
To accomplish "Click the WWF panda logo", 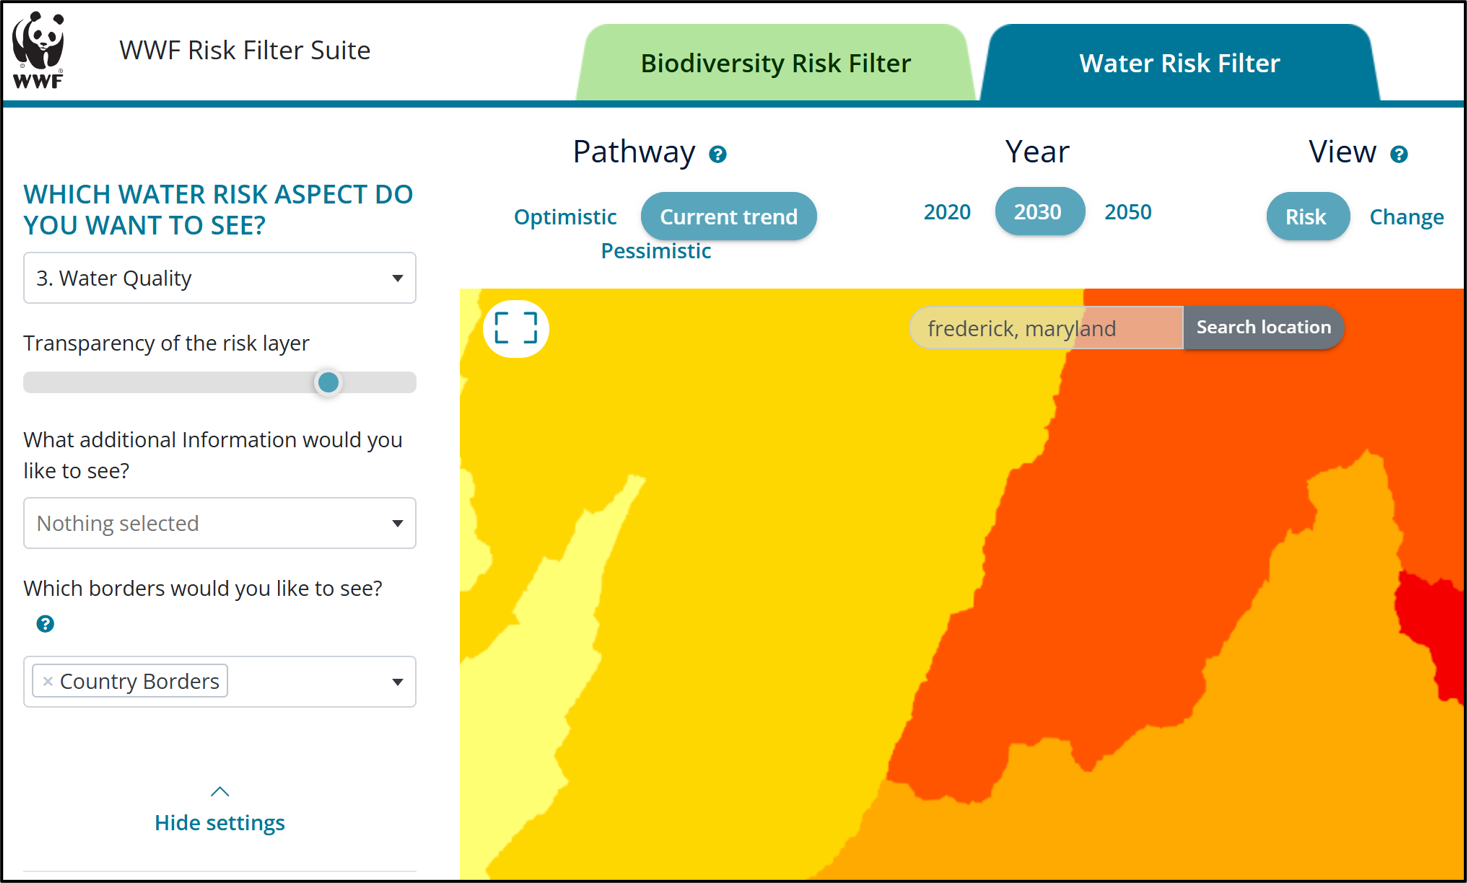I will pos(37,47).
